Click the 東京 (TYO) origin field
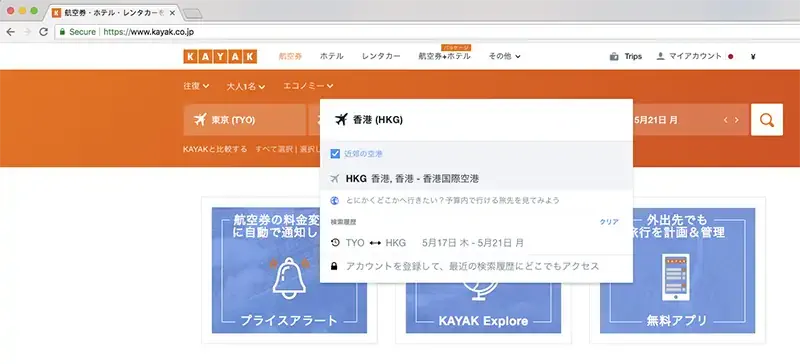 coord(244,120)
